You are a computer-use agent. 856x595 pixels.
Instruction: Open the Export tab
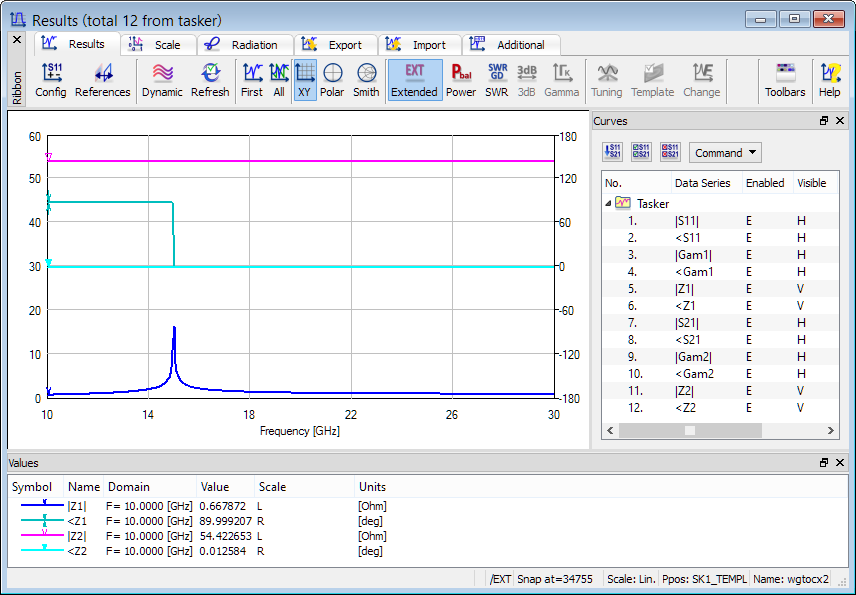point(336,45)
